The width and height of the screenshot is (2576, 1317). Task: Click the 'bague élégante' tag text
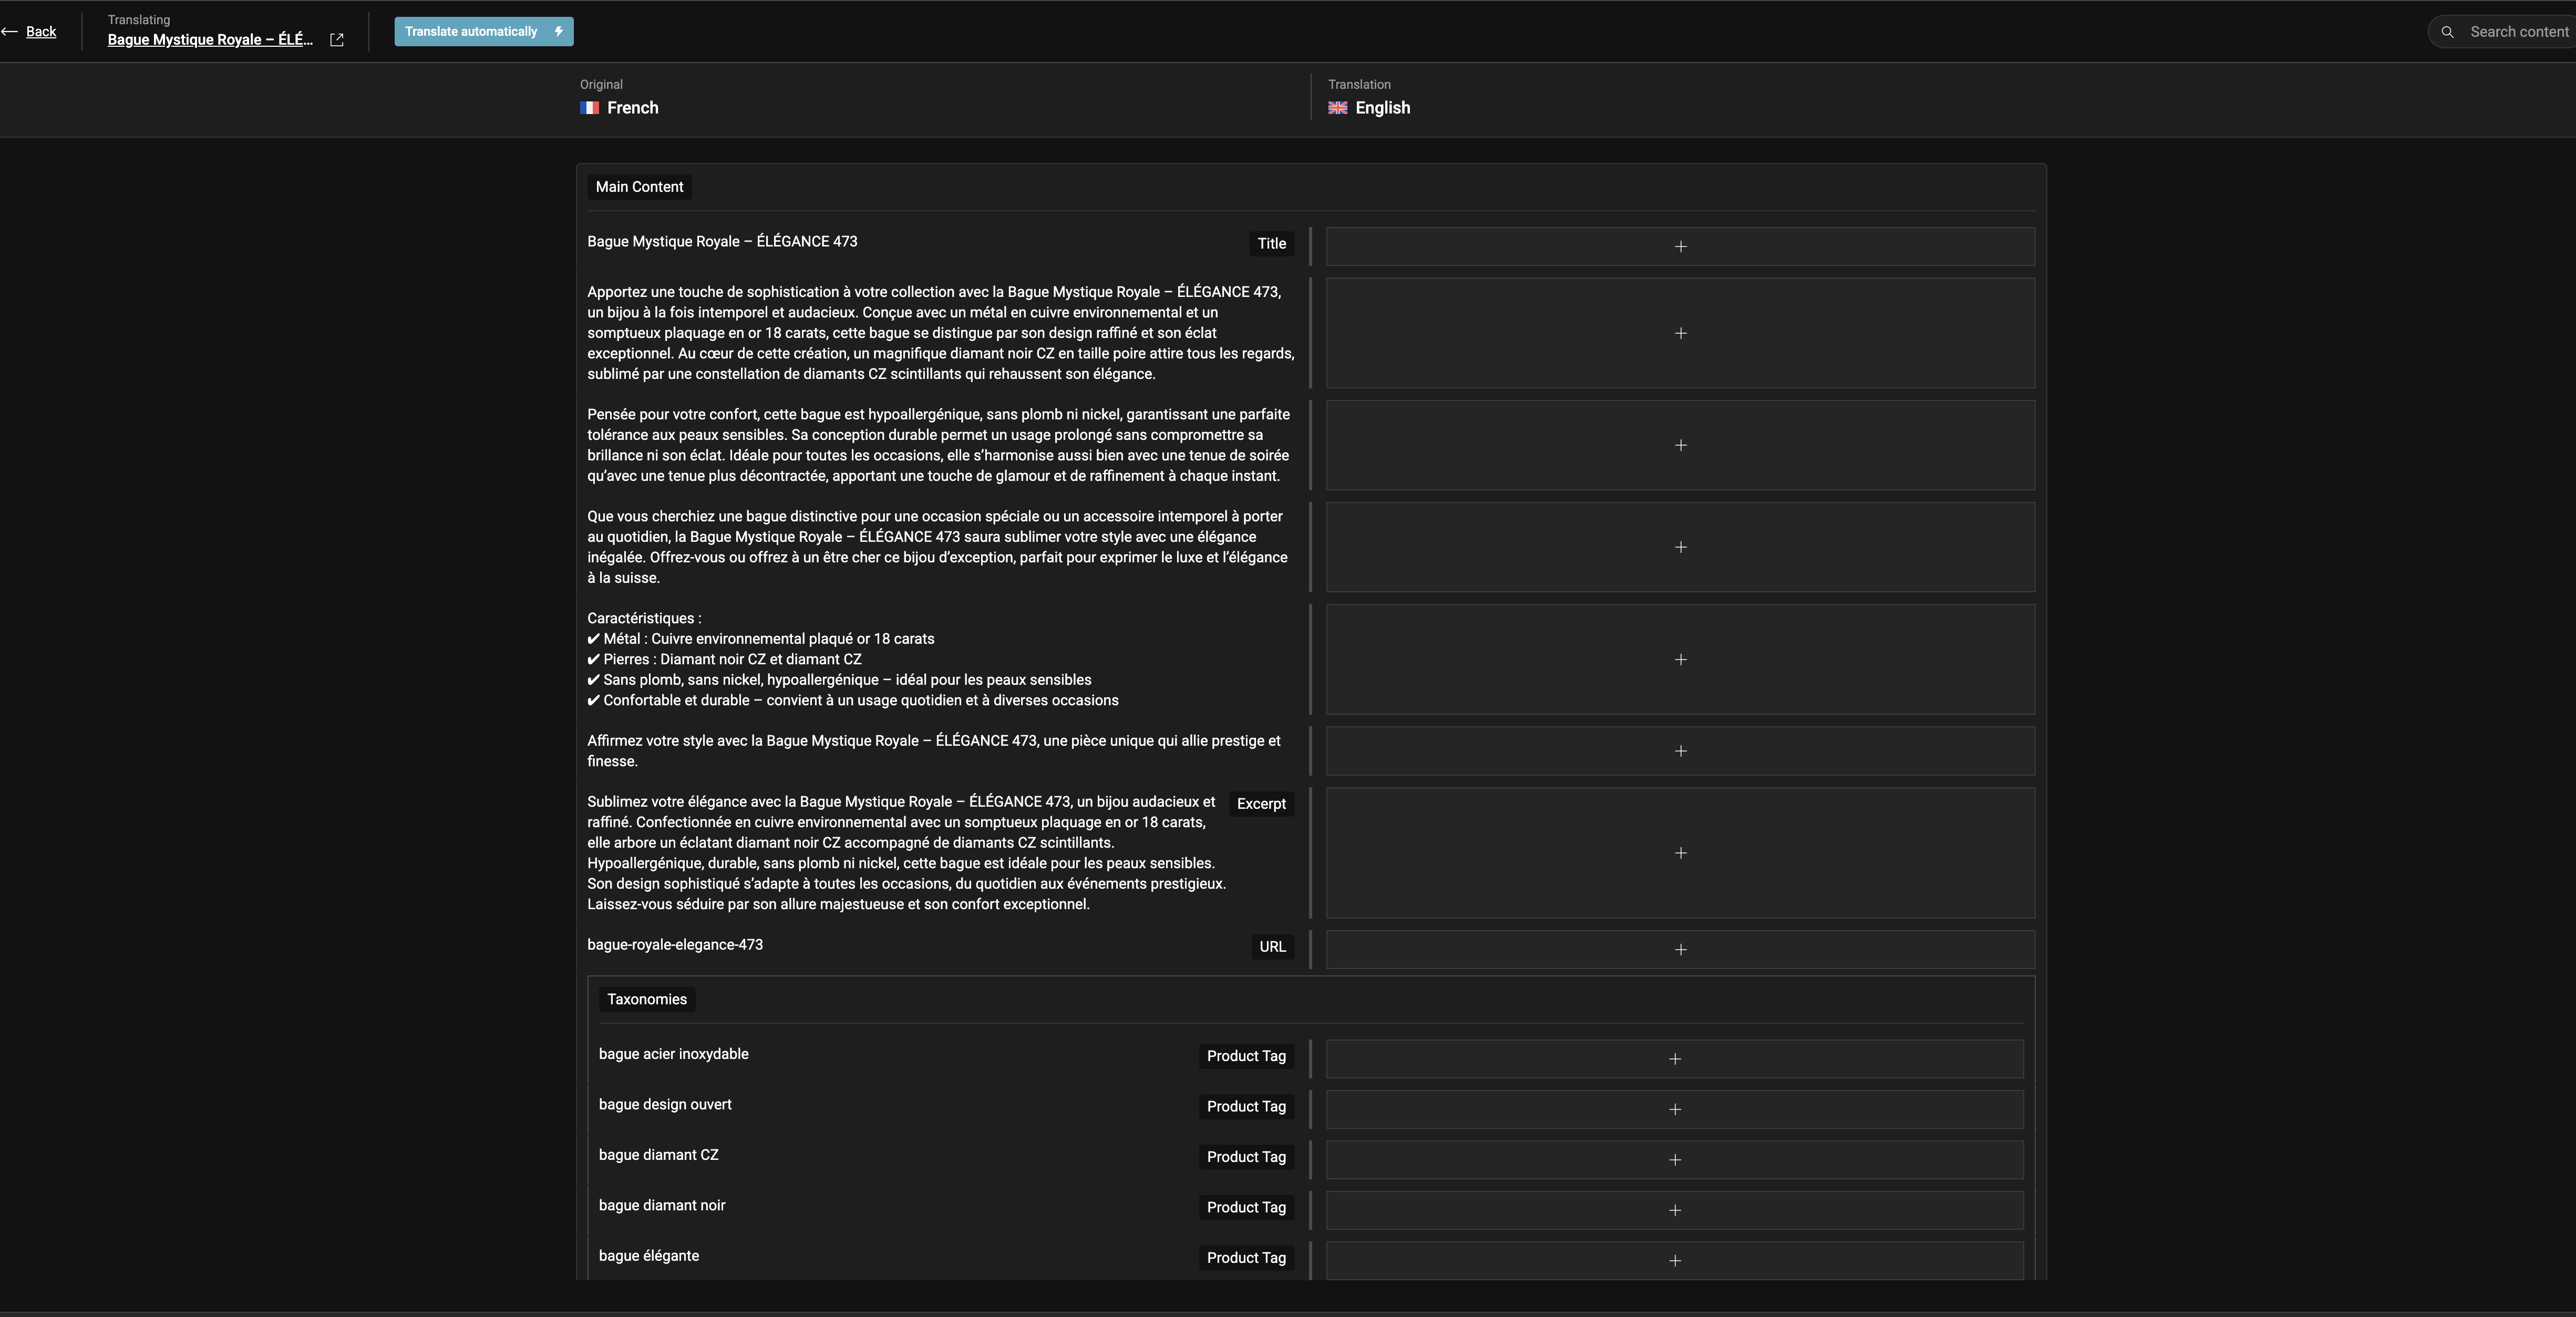coord(649,1256)
